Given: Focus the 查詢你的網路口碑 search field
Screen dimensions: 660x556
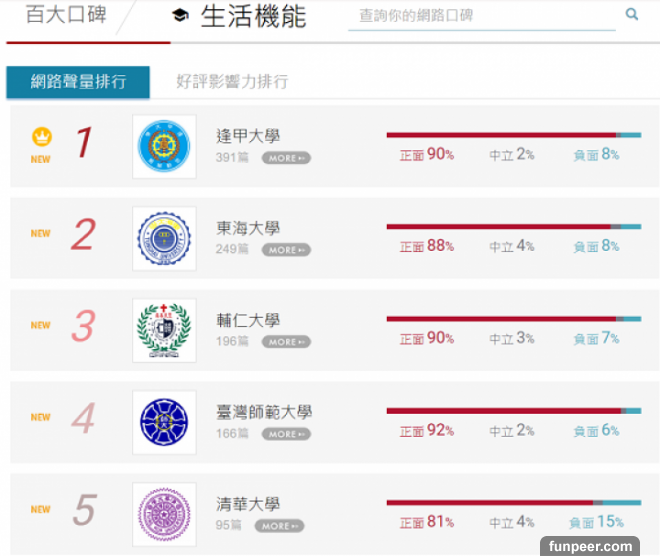Looking at the screenshot, I should (482, 16).
